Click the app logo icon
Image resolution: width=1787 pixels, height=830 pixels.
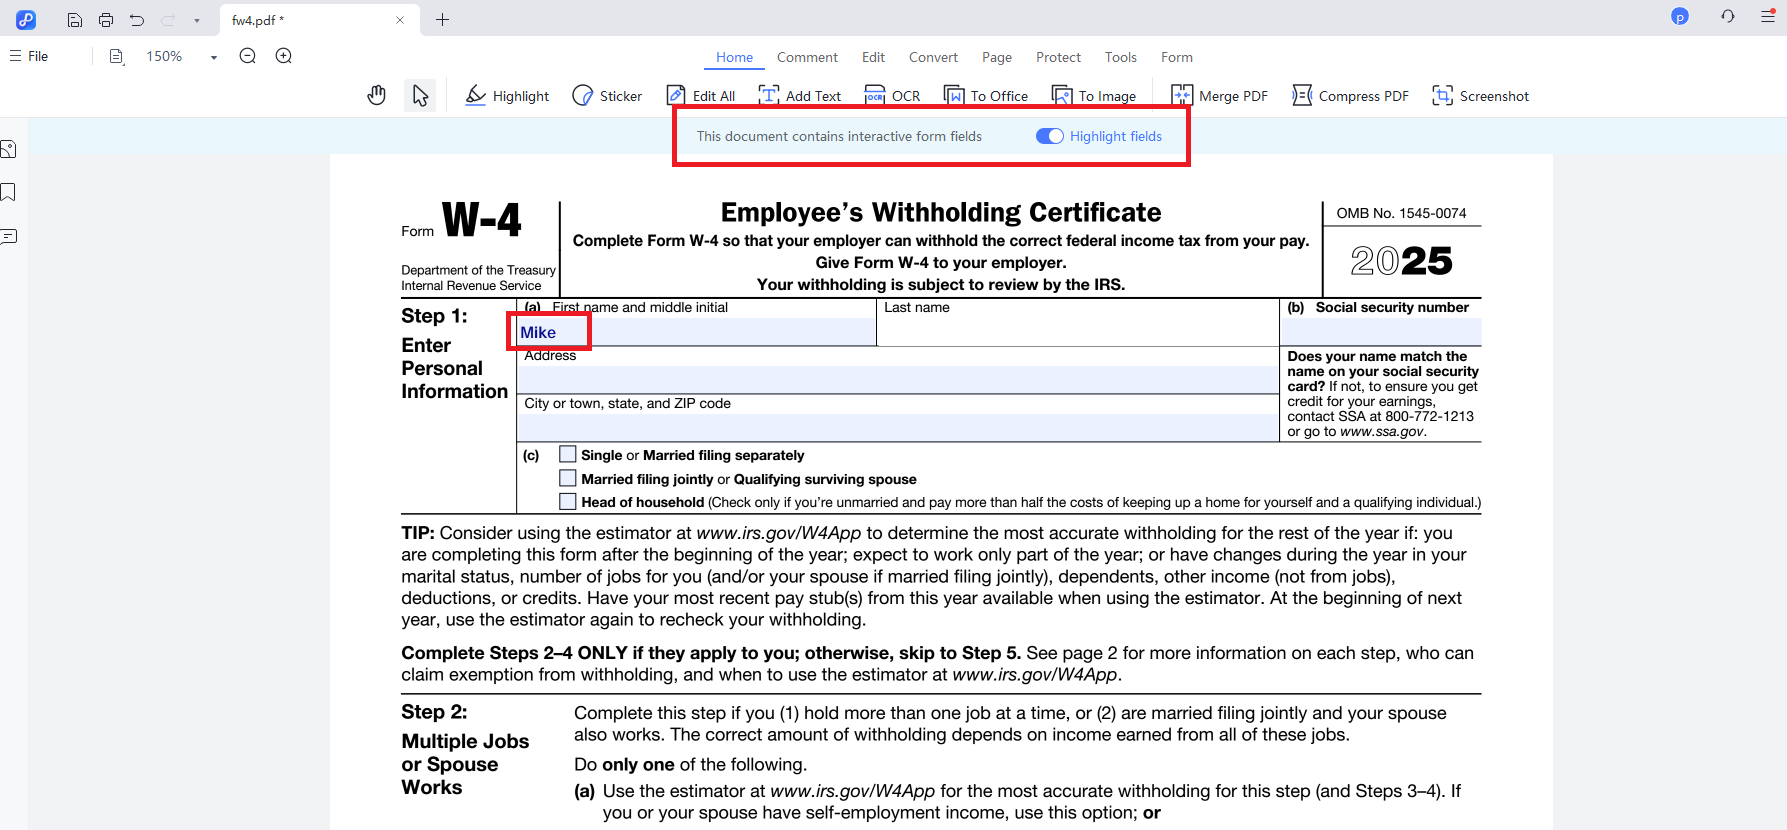click(26, 19)
